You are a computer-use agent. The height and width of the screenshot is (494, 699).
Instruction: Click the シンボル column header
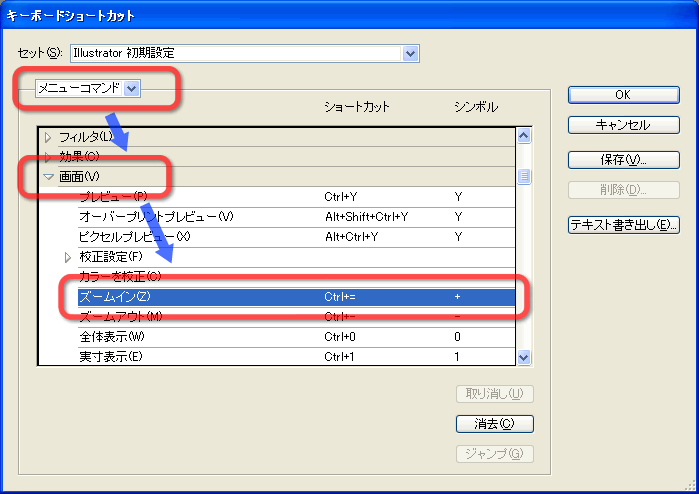476,107
